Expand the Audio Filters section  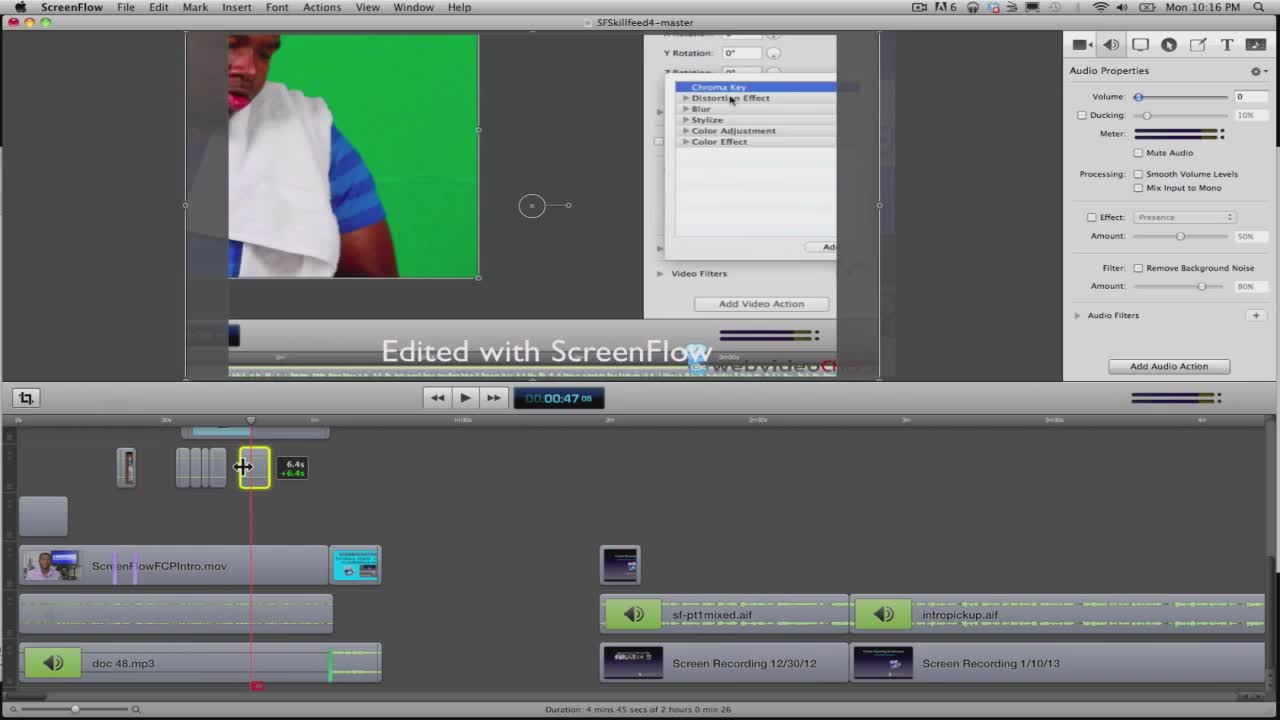coord(1077,316)
